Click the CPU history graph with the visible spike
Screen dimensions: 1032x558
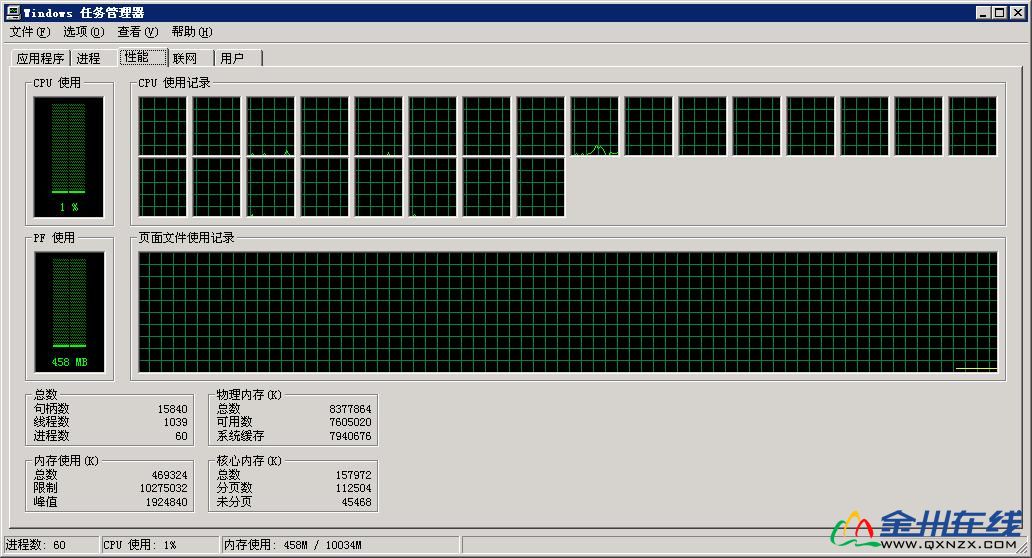594,126
